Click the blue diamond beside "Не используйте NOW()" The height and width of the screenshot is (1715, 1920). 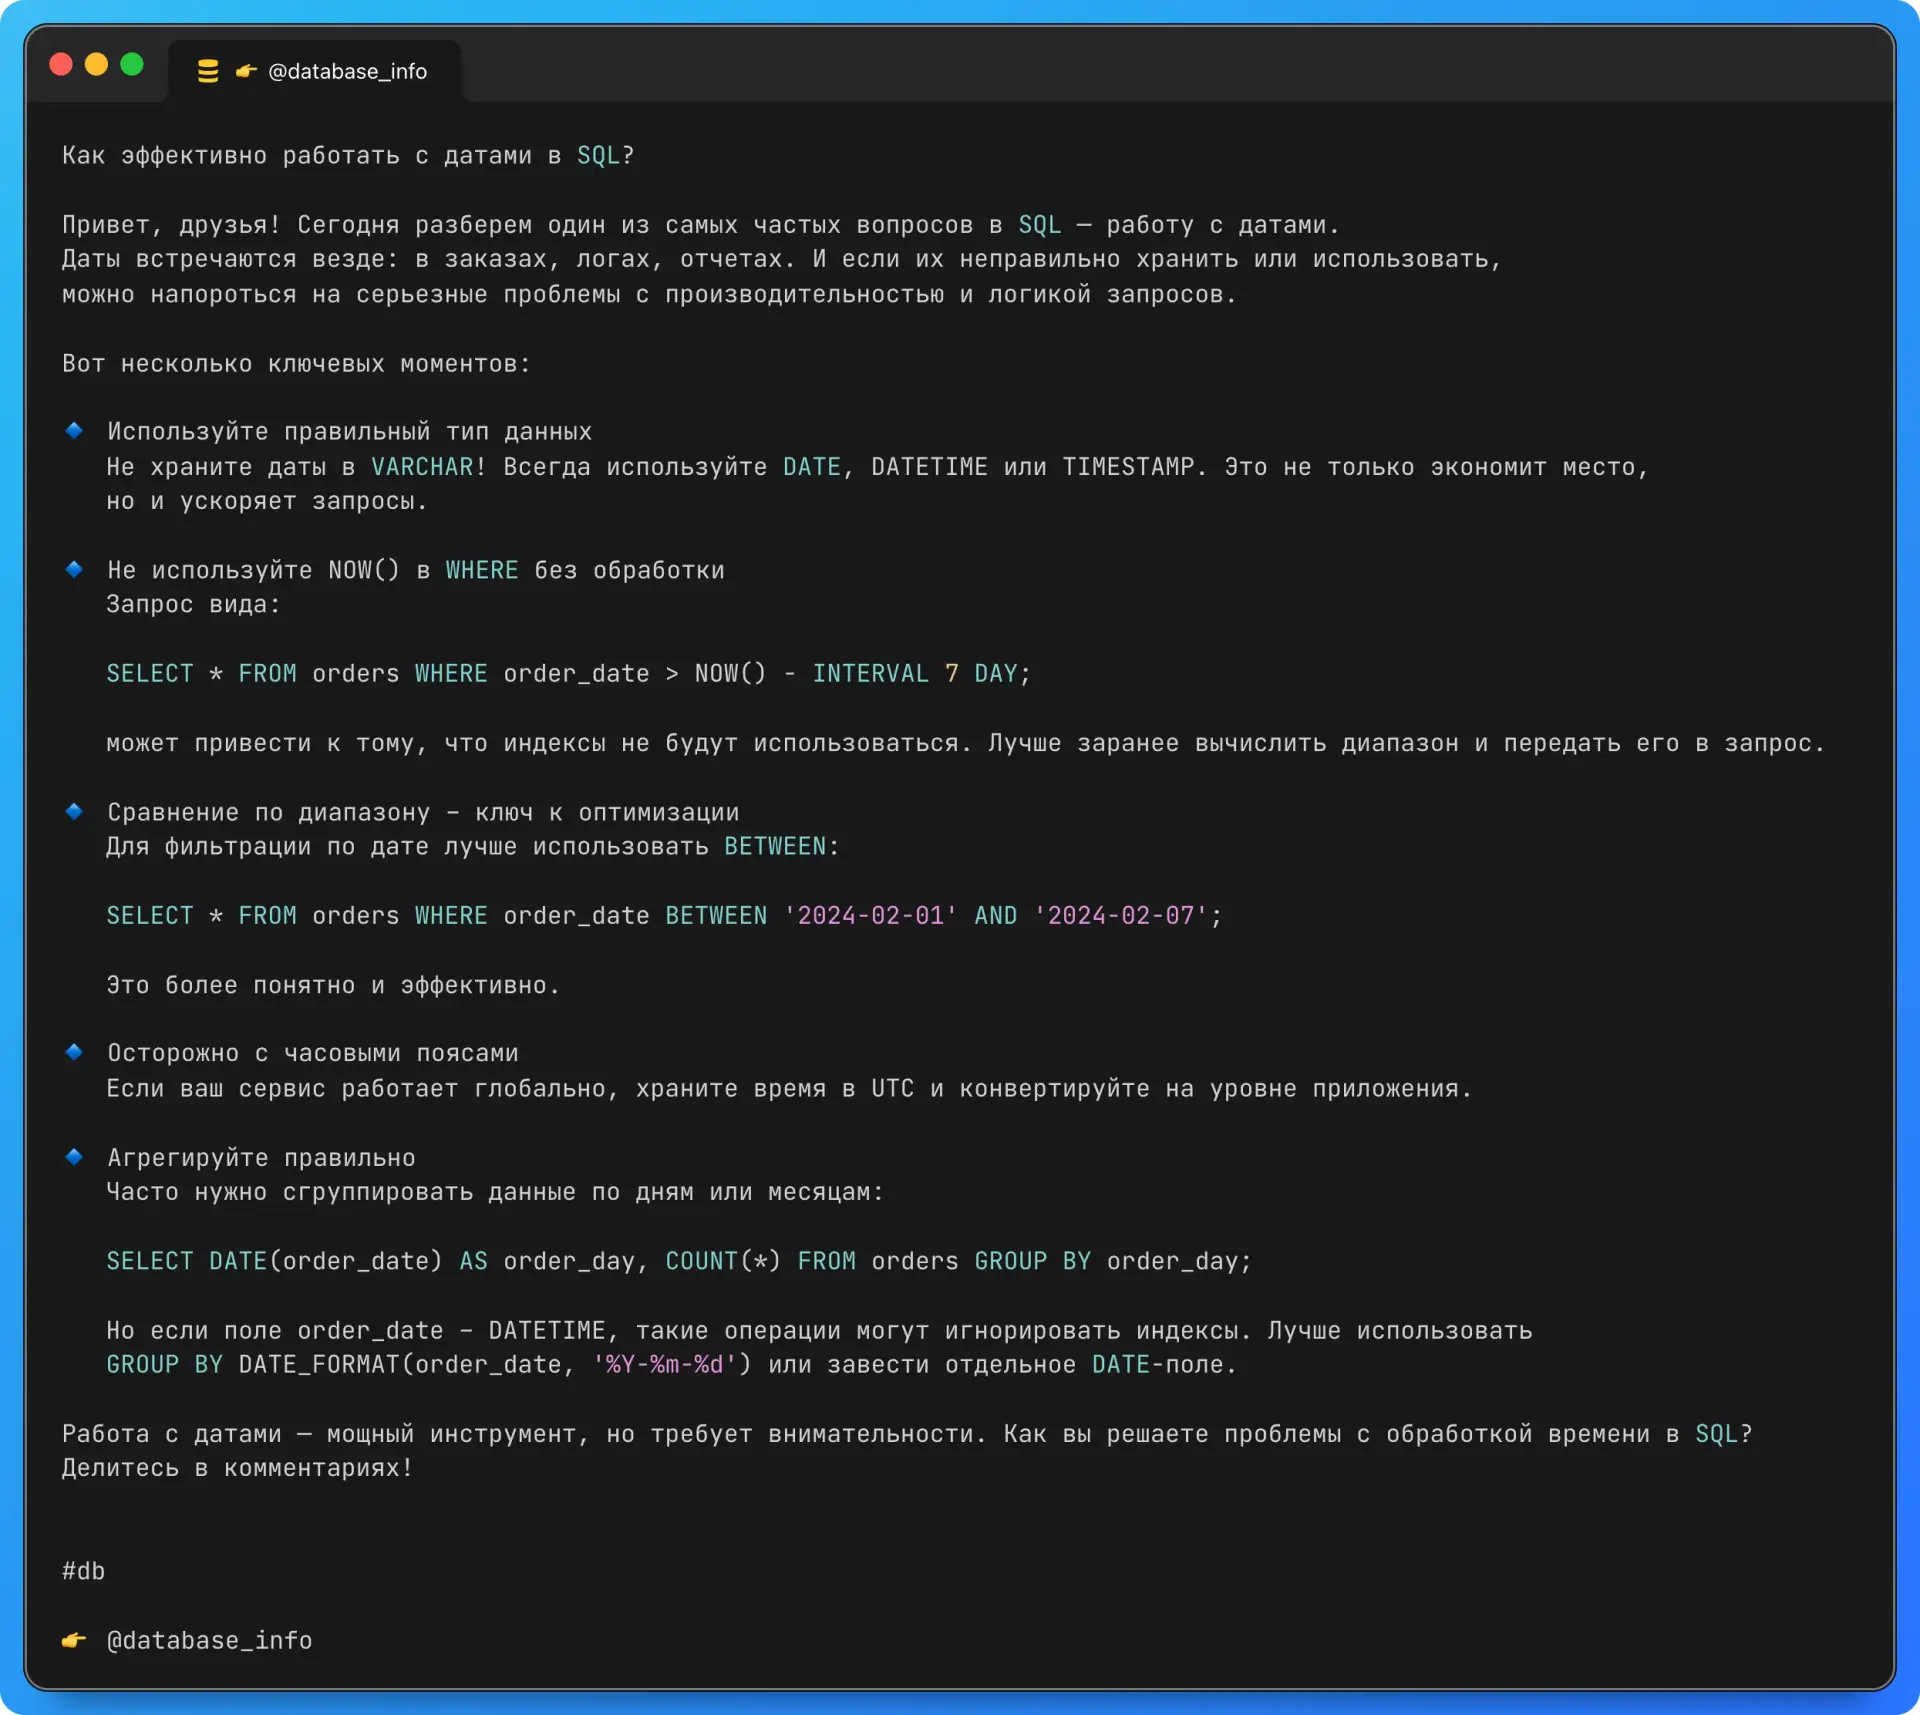point(74,569)
